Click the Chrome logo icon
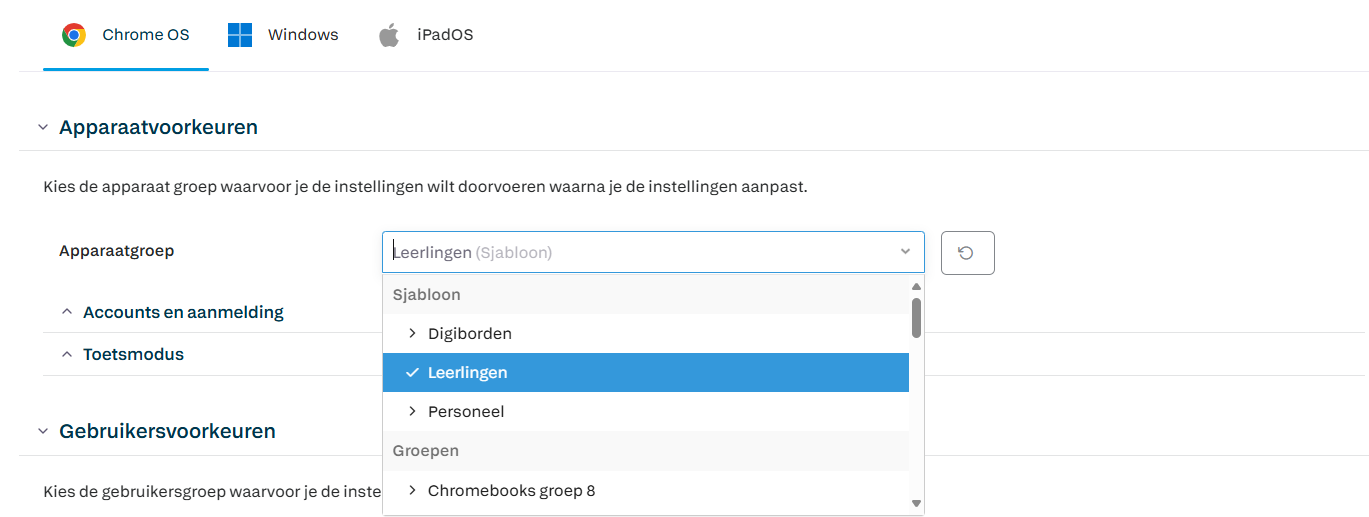The image size is (1369, 517). click(x=74, y=35)
